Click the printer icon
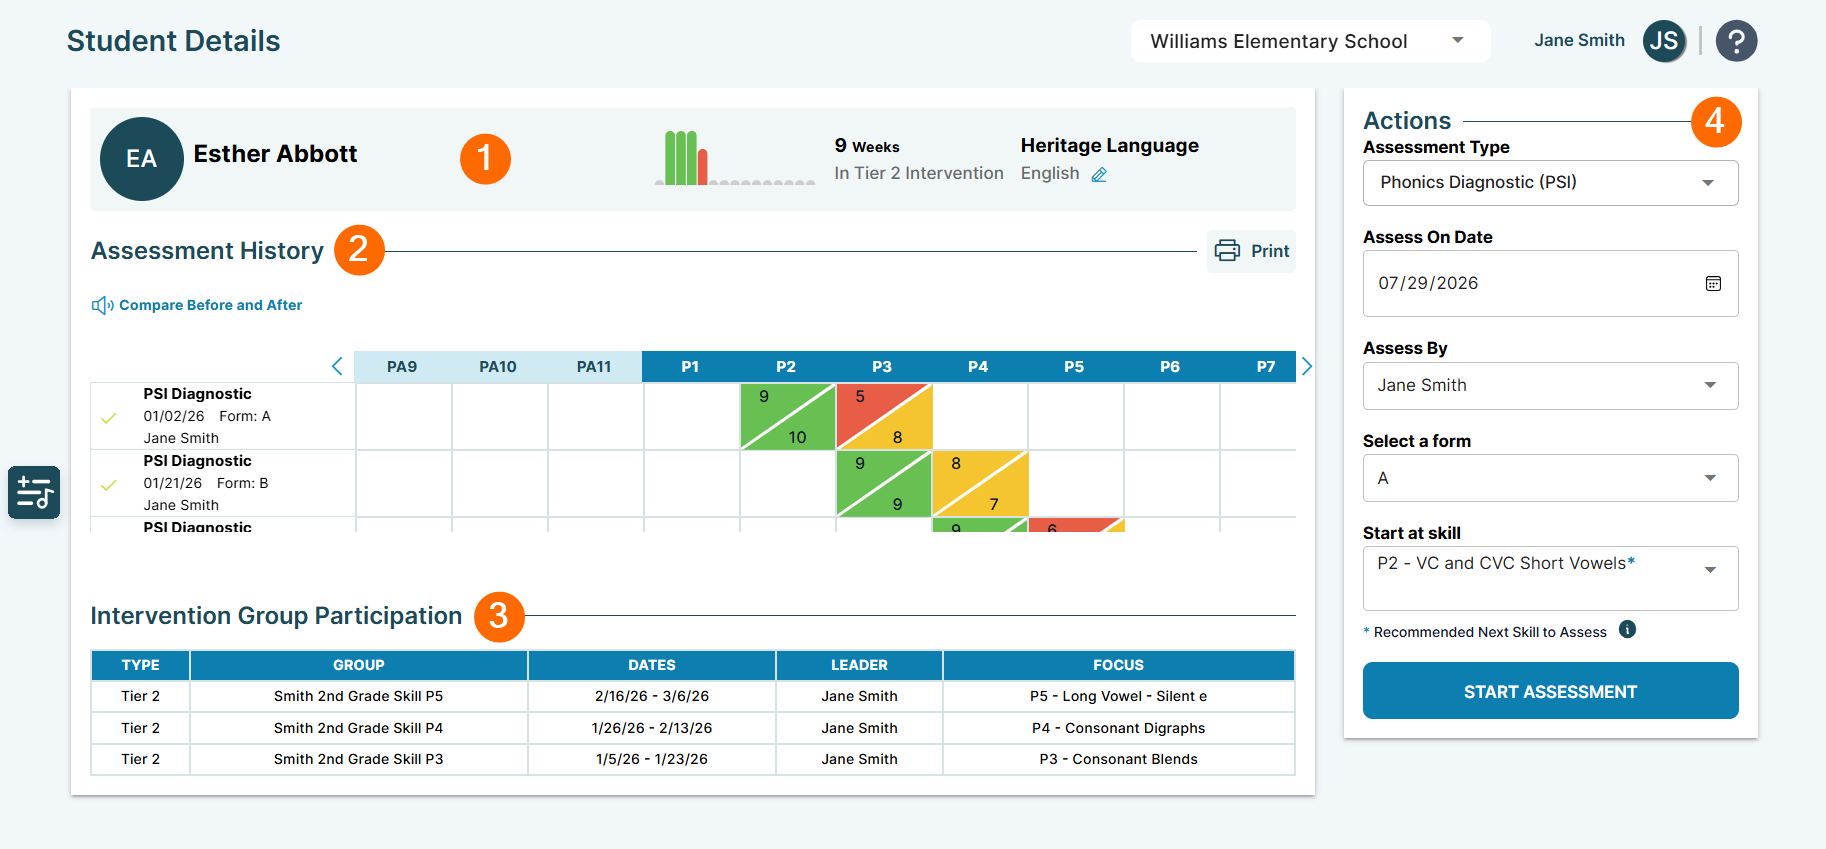Screen dimensions: 1826x849 tap(1227, 251)
